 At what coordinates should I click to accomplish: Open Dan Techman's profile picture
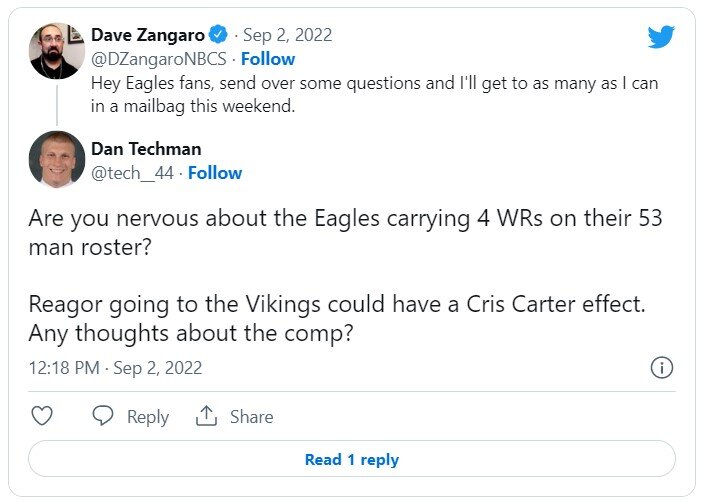pyautogui.click(x=56, y=159)
